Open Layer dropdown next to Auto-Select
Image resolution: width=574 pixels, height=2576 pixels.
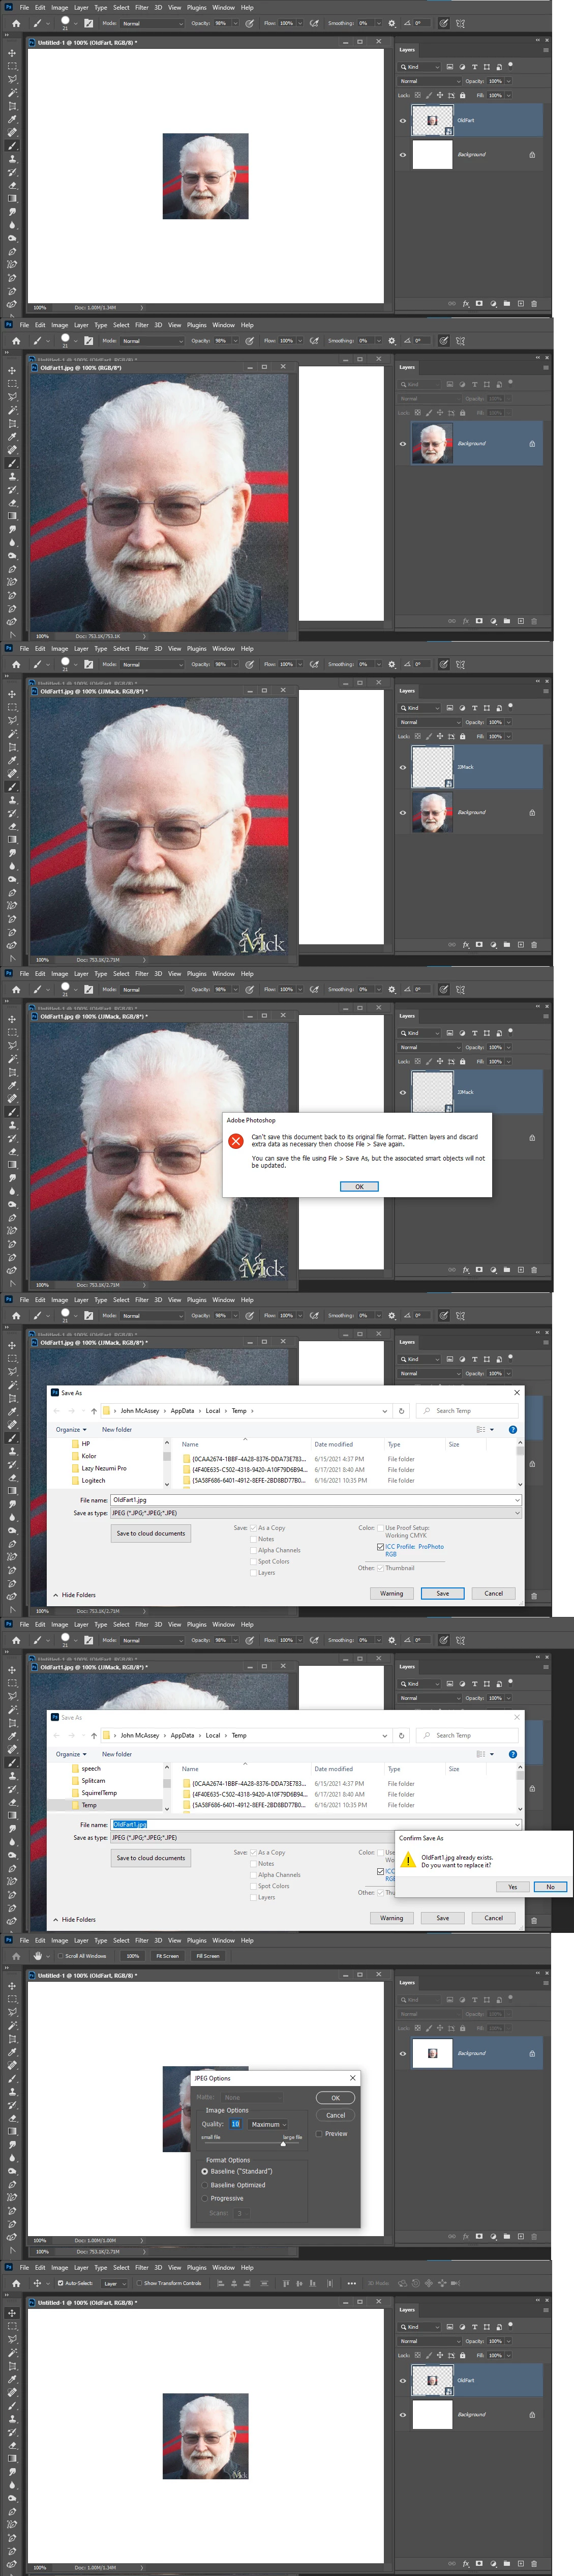click(115, 2283)
